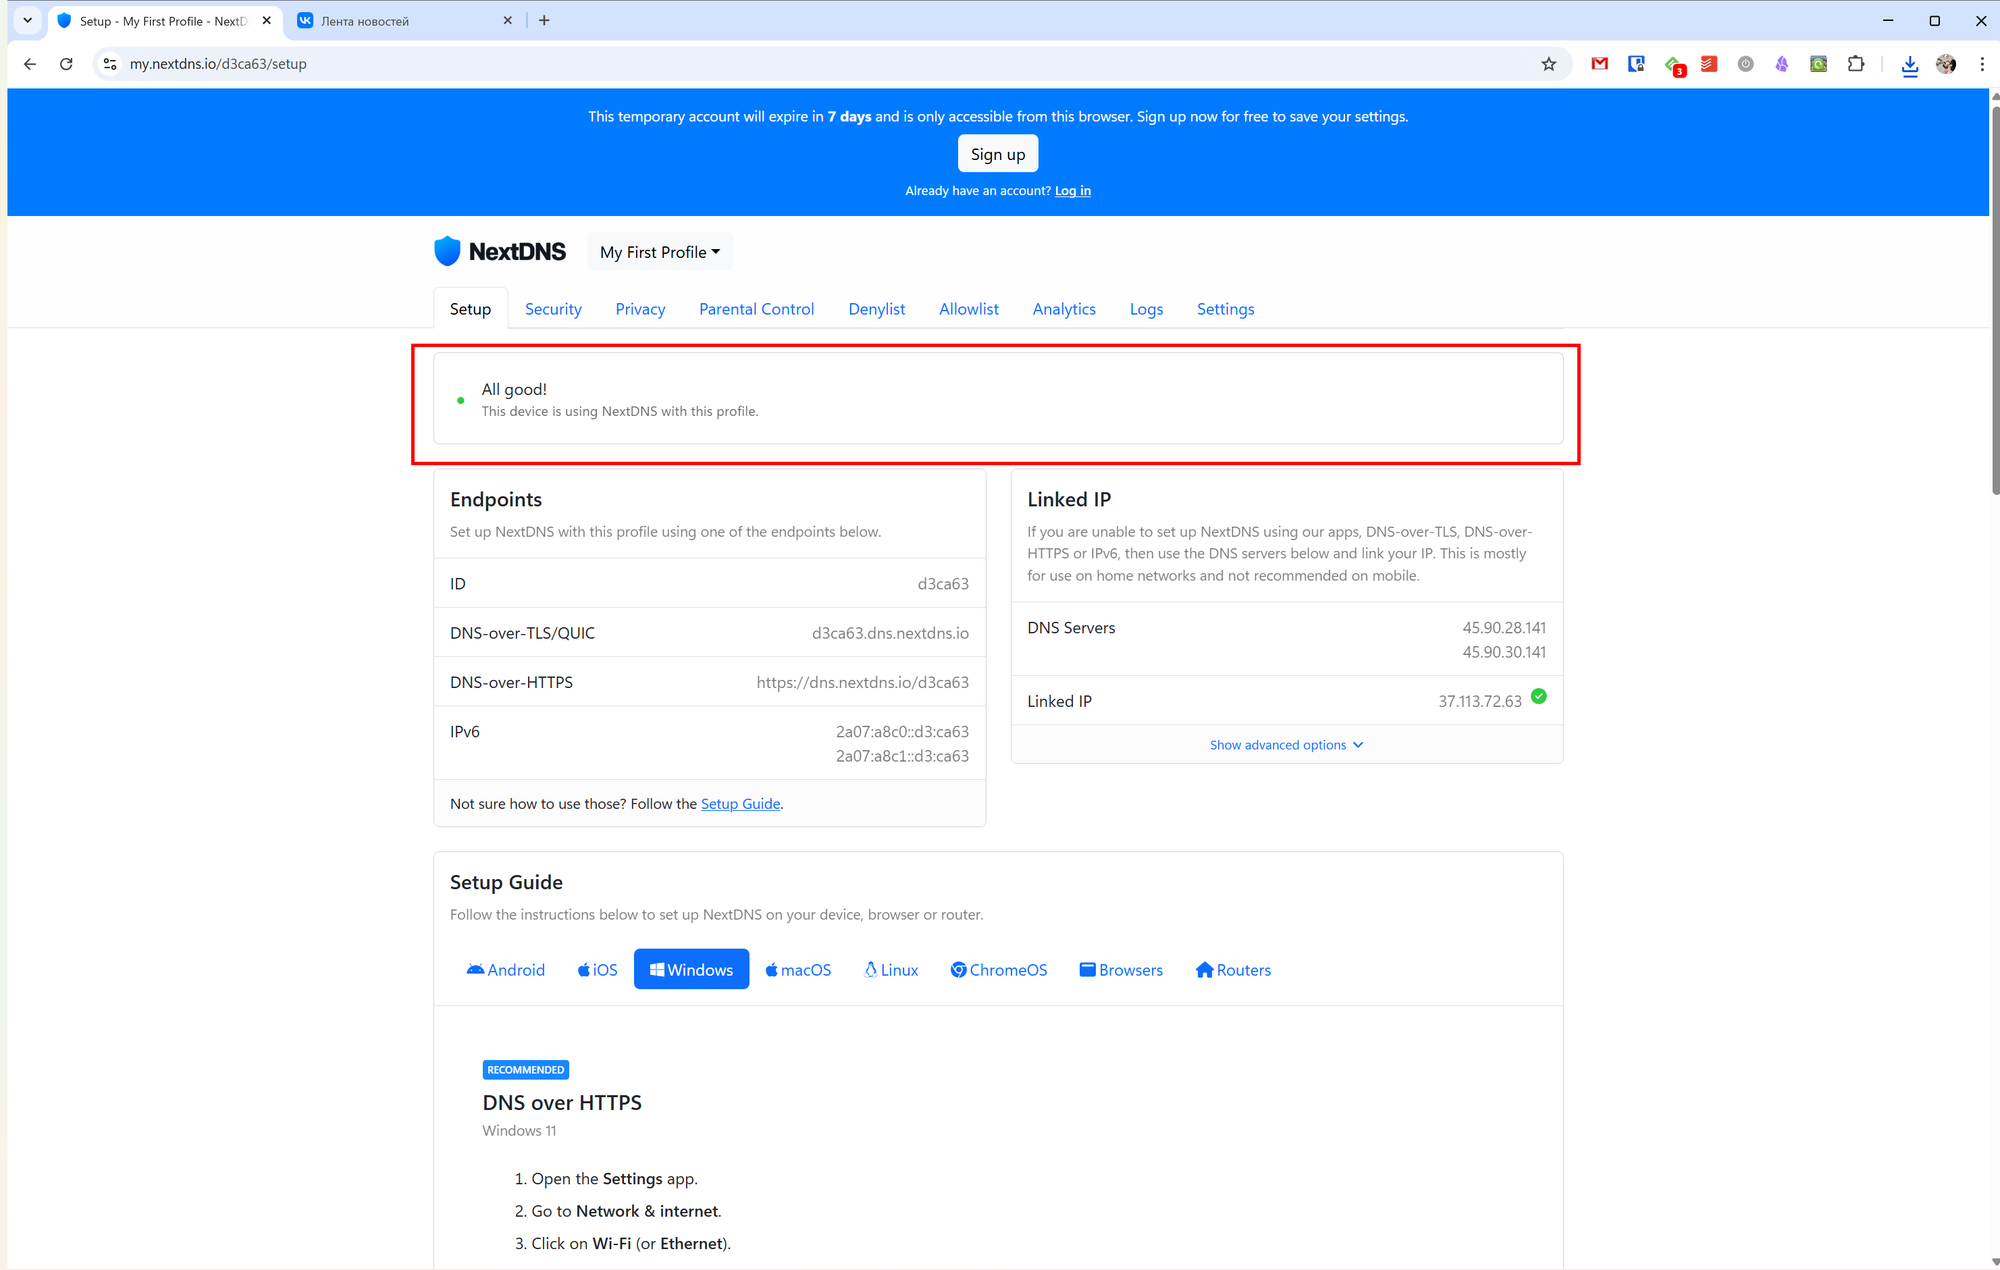This screenshot has width=2000, height=1270.
Task: Click the Linked IP green checkmark
Action: pyautogui.click(x=1538, y=697)
